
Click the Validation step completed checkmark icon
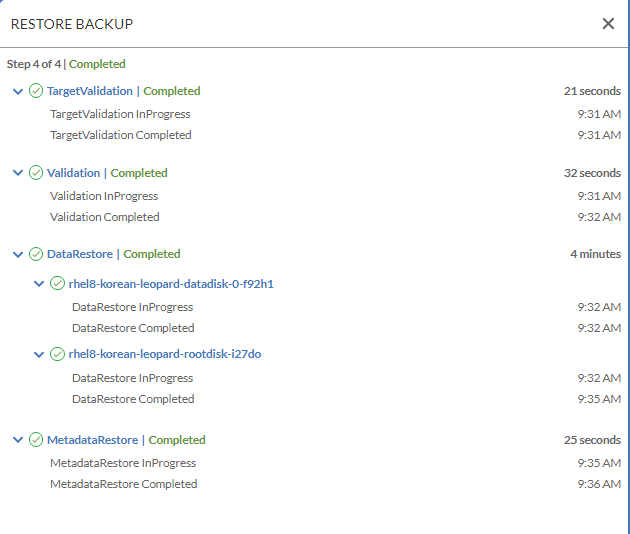click(36, 173)
